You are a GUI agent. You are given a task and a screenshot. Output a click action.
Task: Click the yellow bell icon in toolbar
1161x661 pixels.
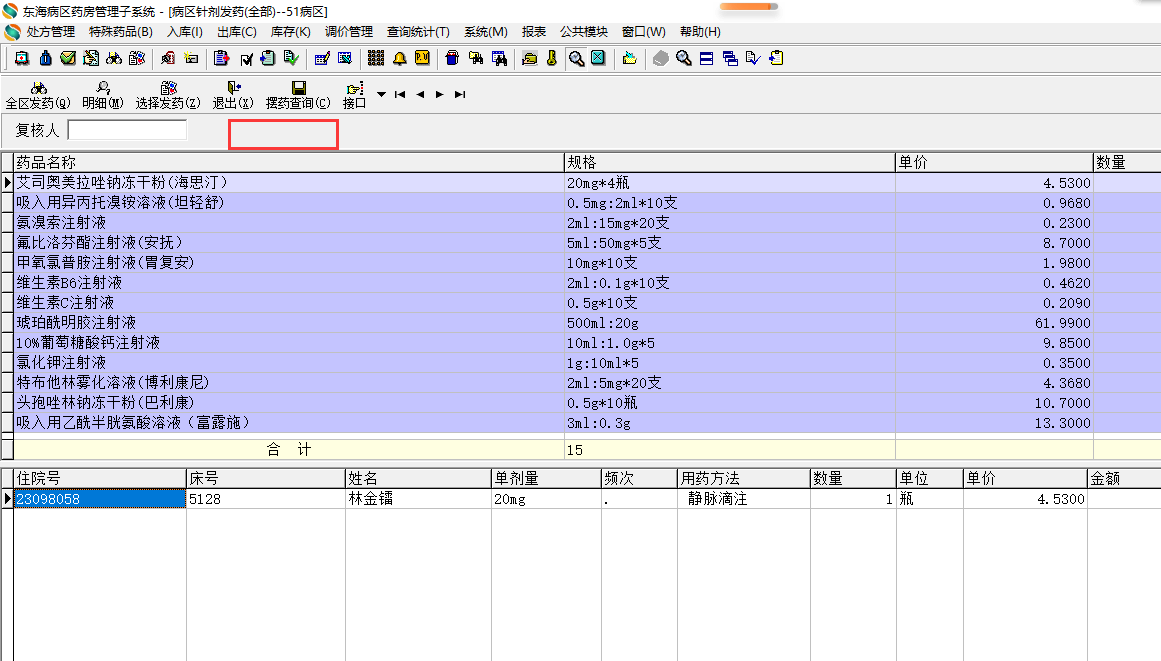(x=399, y=58)
